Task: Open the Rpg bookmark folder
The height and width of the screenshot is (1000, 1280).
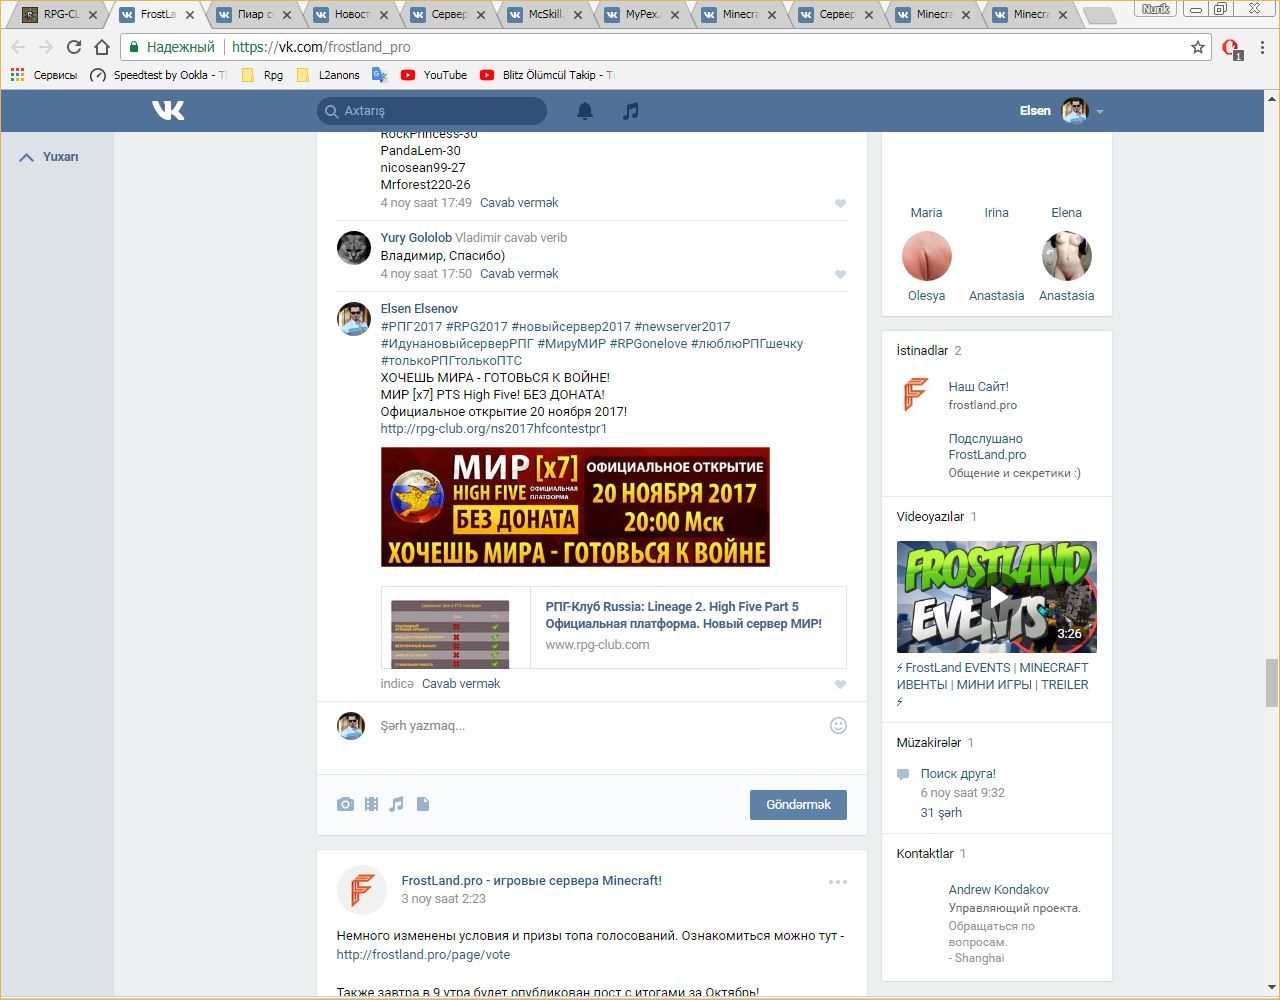Action: coord(262,75)
